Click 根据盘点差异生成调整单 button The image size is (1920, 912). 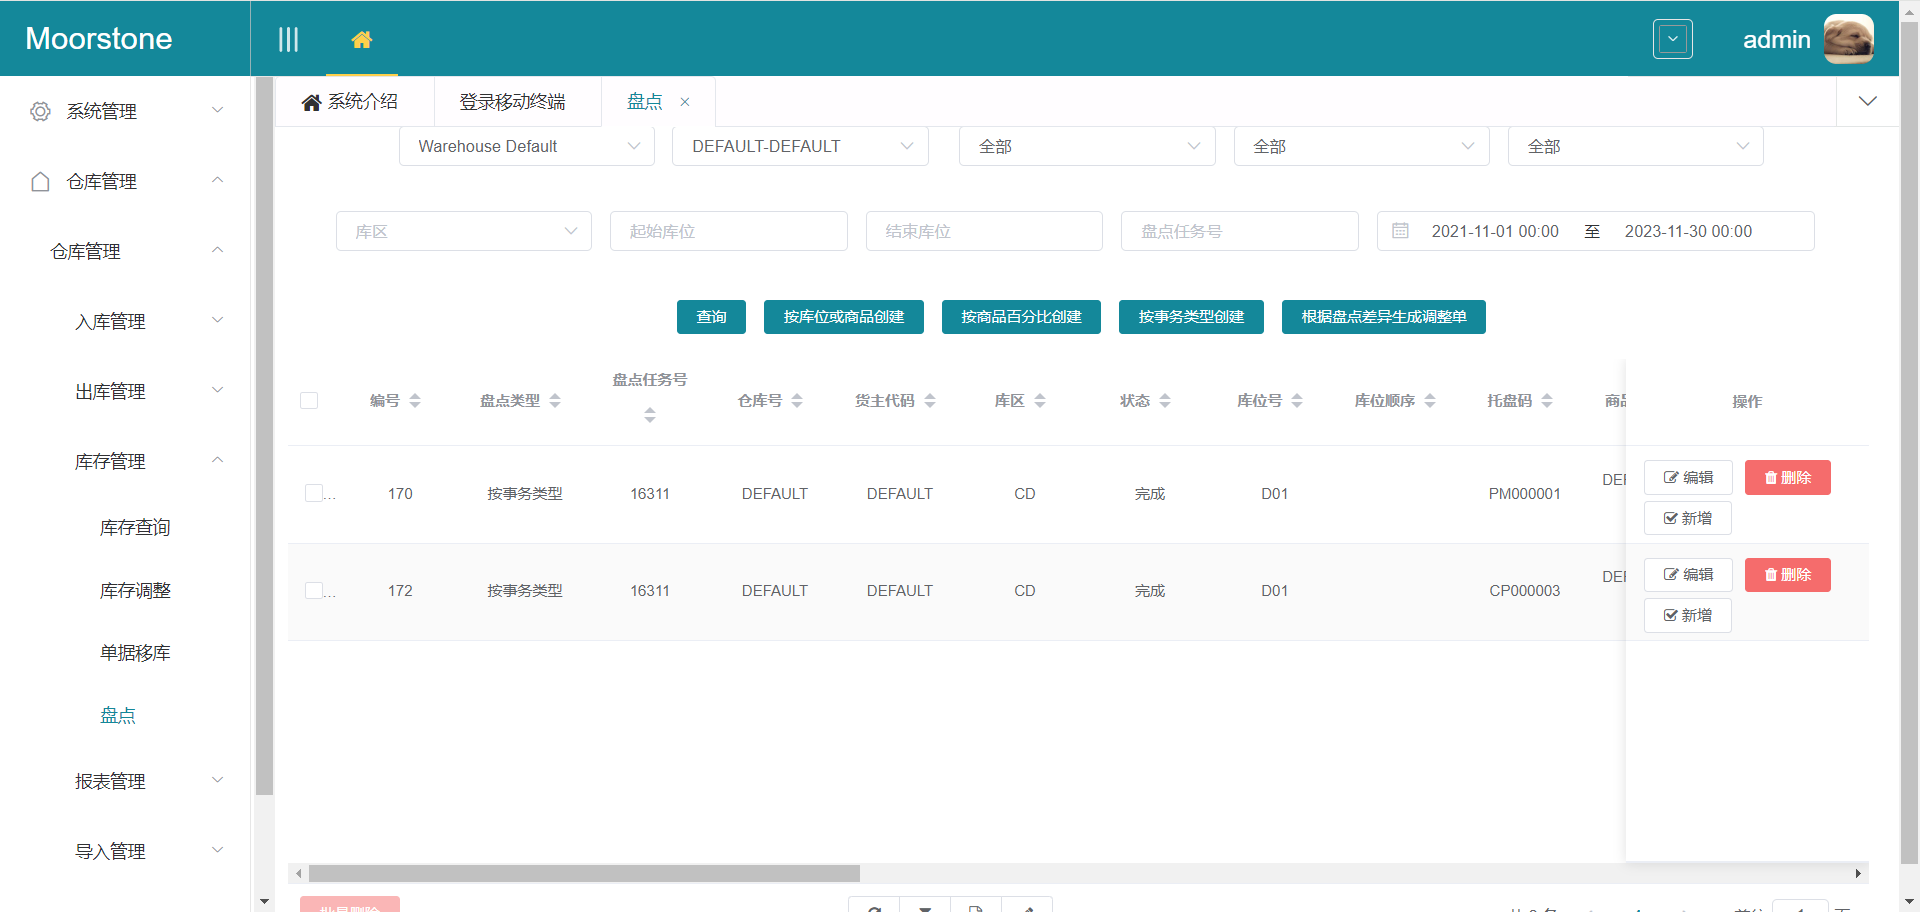click(1383, 317)
